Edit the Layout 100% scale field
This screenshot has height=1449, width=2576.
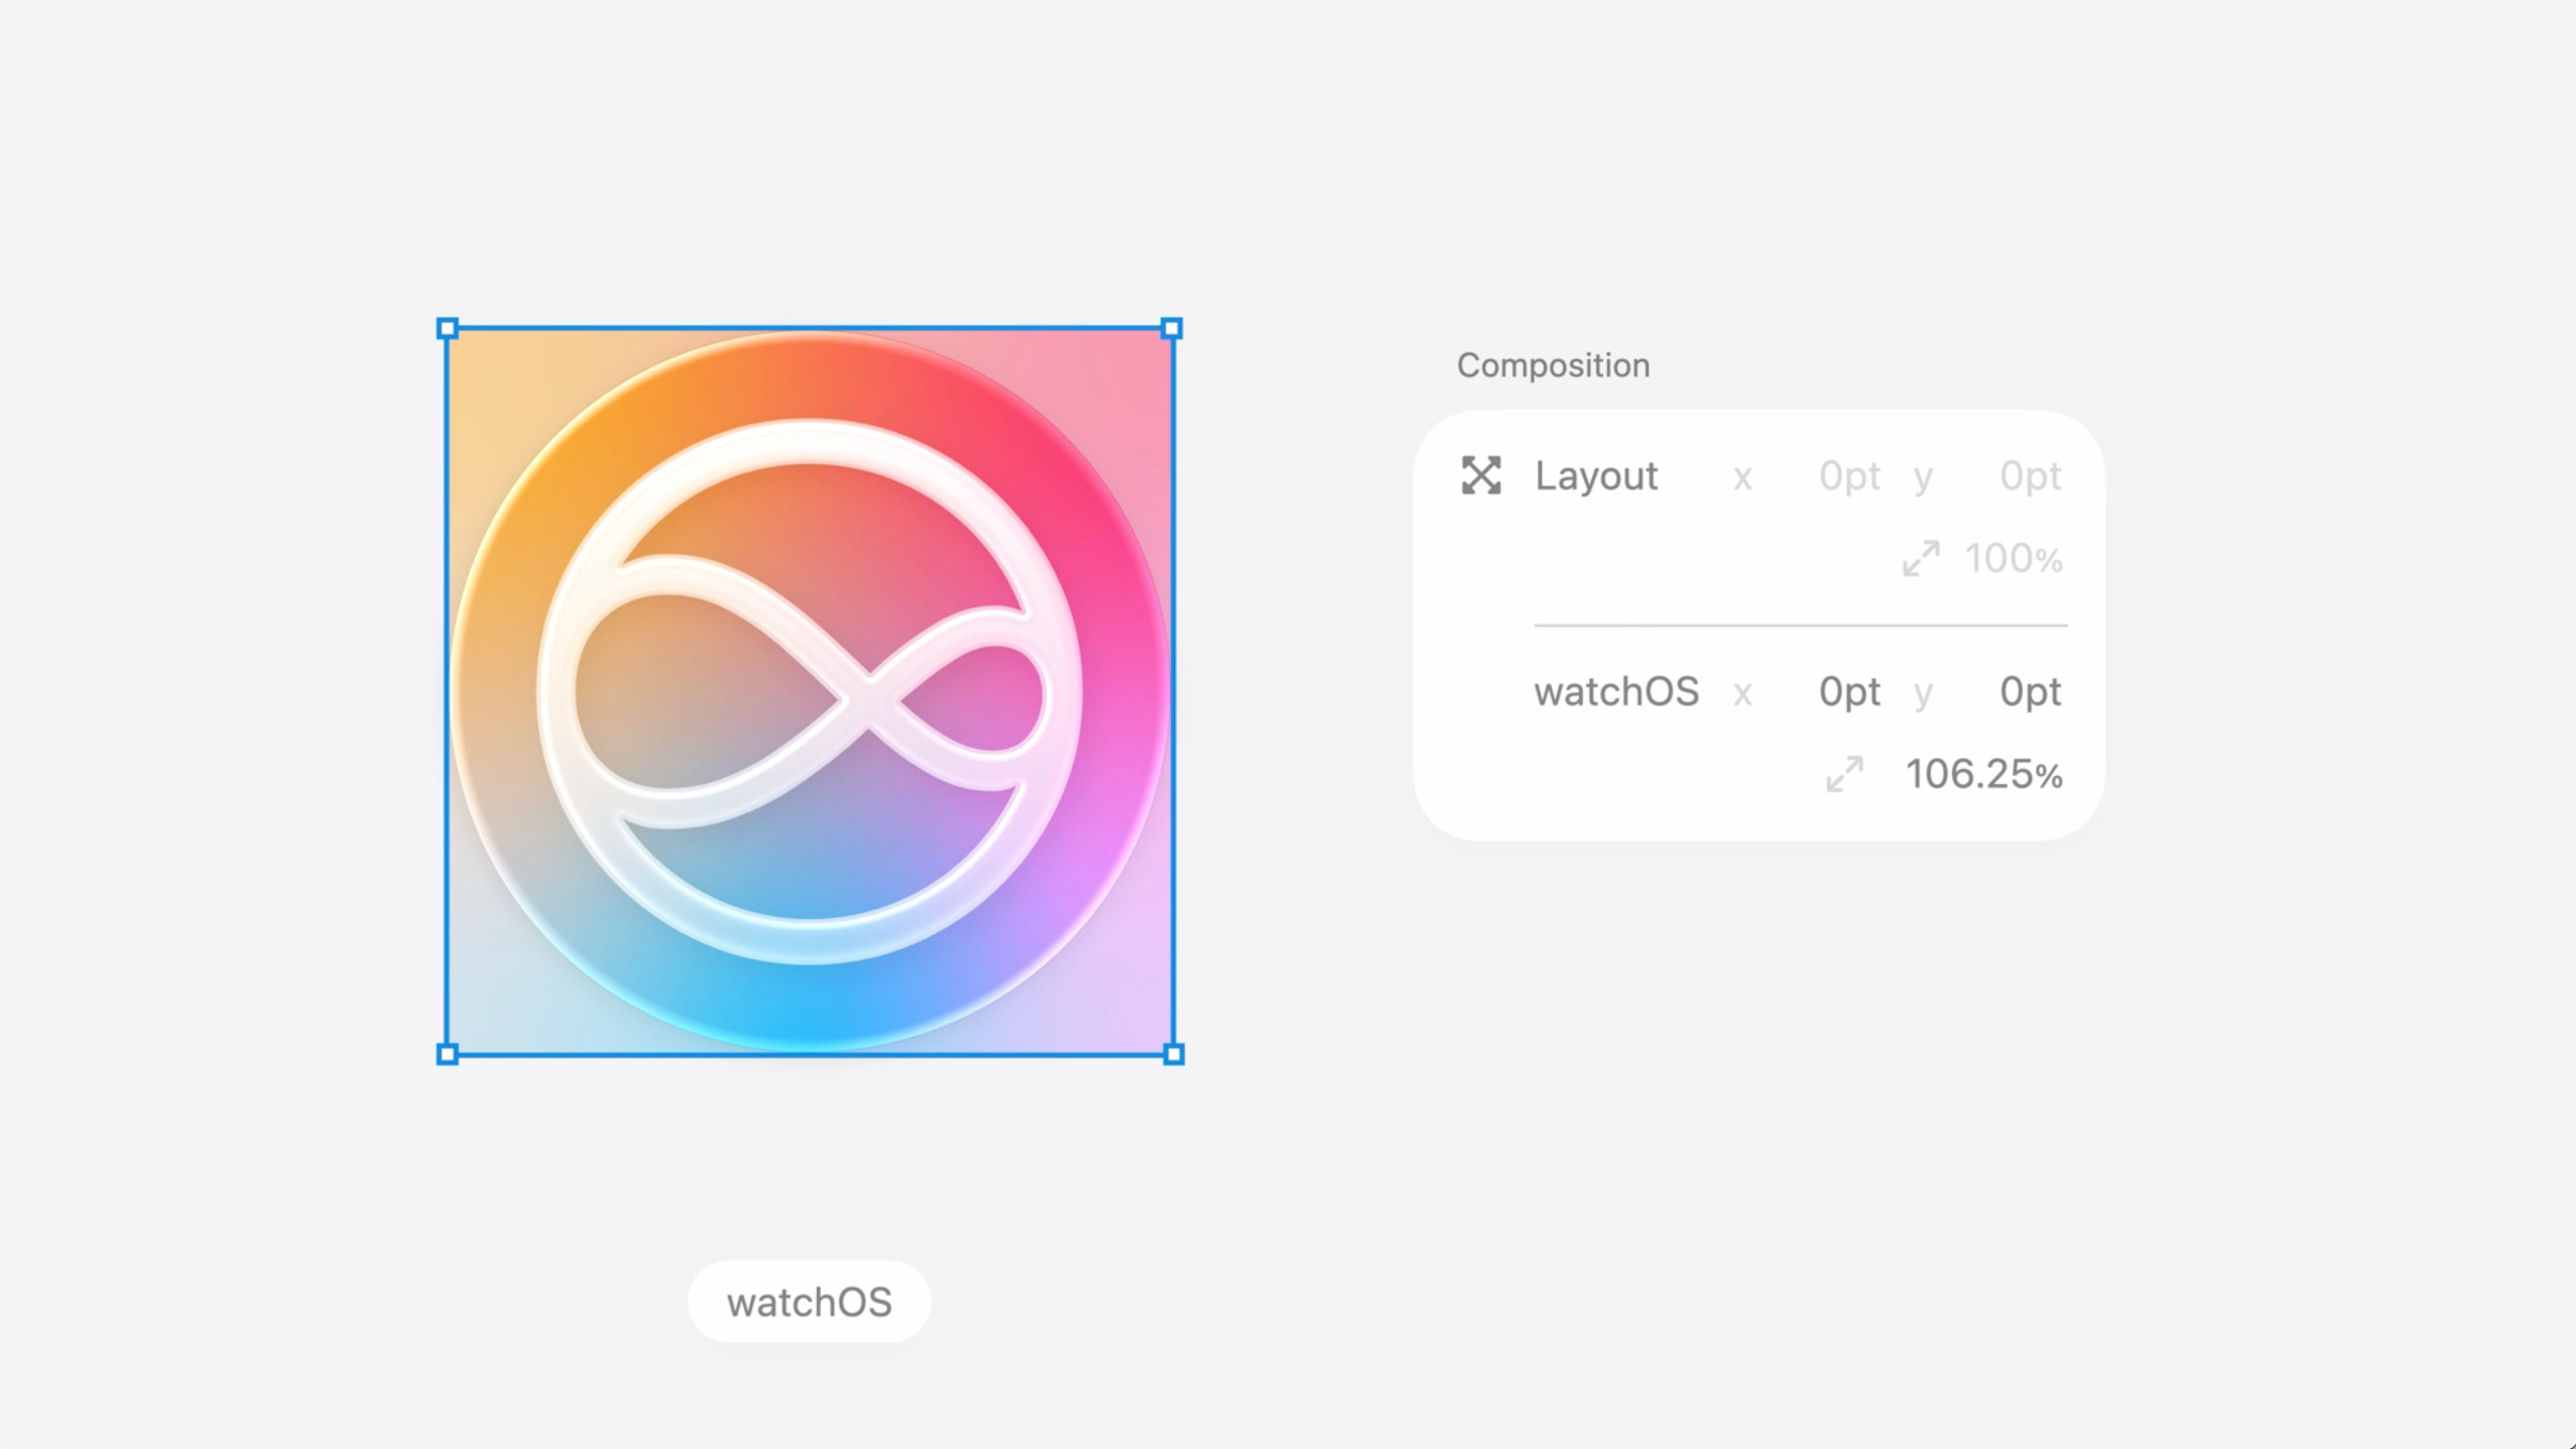2013,559
